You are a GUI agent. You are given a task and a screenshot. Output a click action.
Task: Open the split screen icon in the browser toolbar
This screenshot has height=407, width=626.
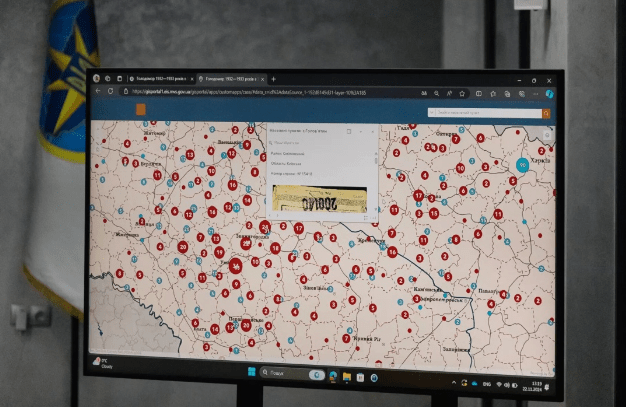tap(479, 93)
